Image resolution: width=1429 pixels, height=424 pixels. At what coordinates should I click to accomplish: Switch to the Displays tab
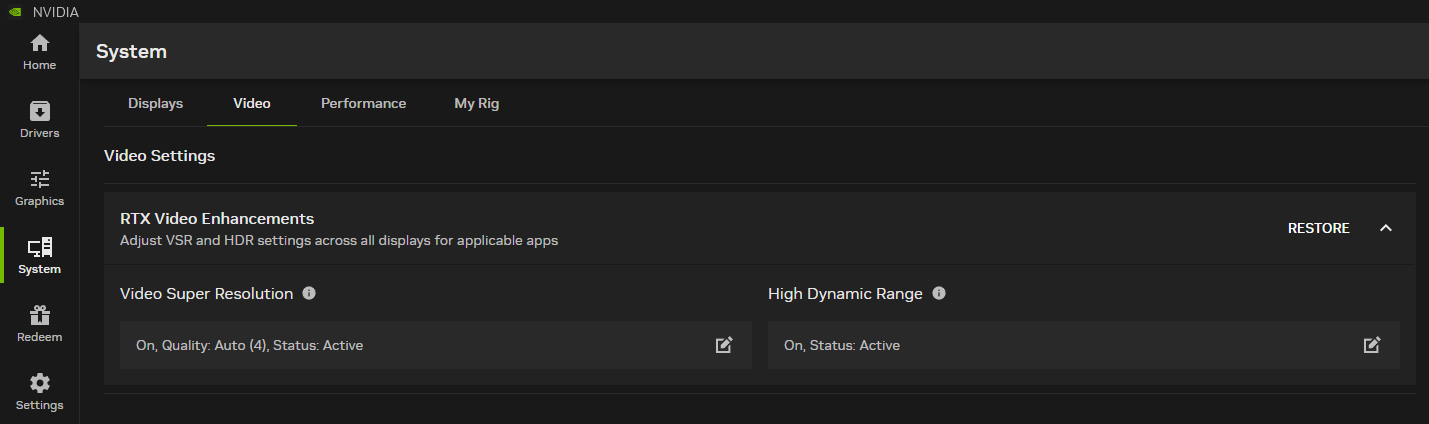[155, 104]
